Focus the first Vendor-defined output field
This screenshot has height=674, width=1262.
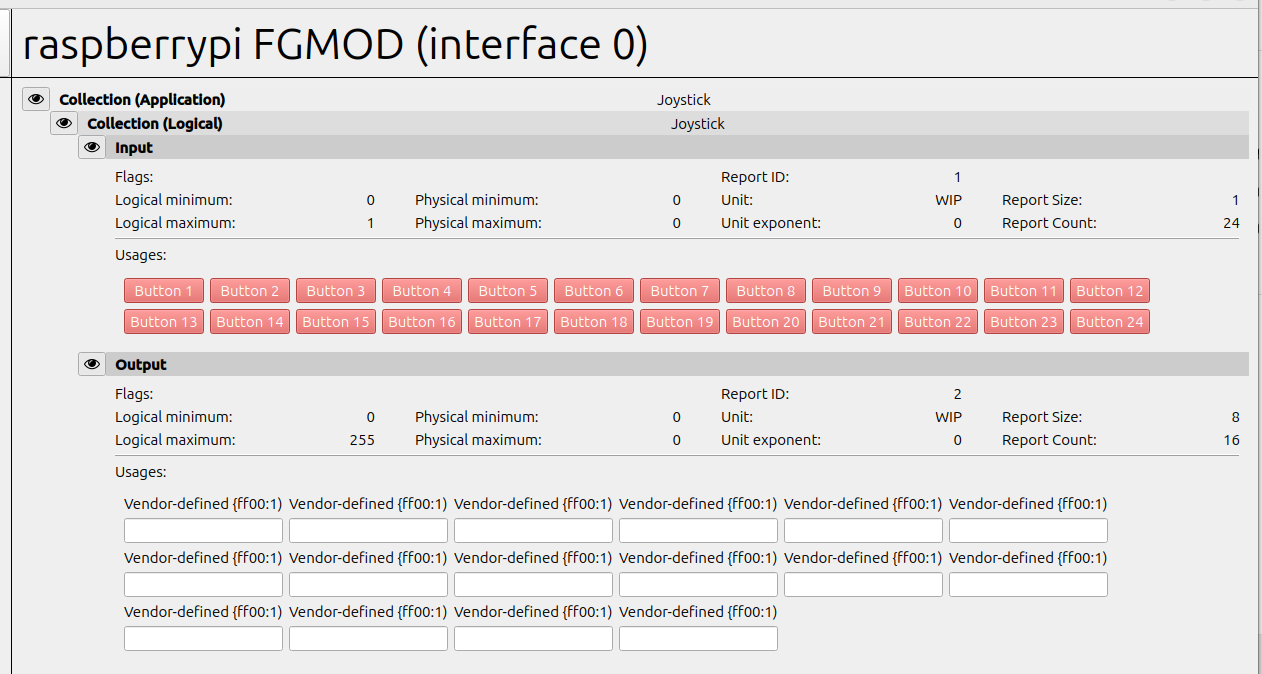[x=203, y=531]
